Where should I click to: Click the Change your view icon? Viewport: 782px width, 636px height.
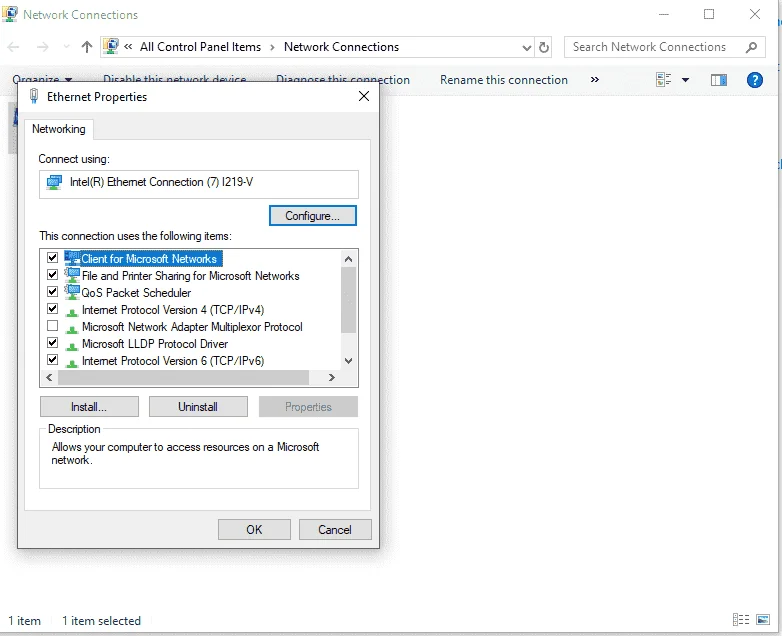[x=663, y=80]
